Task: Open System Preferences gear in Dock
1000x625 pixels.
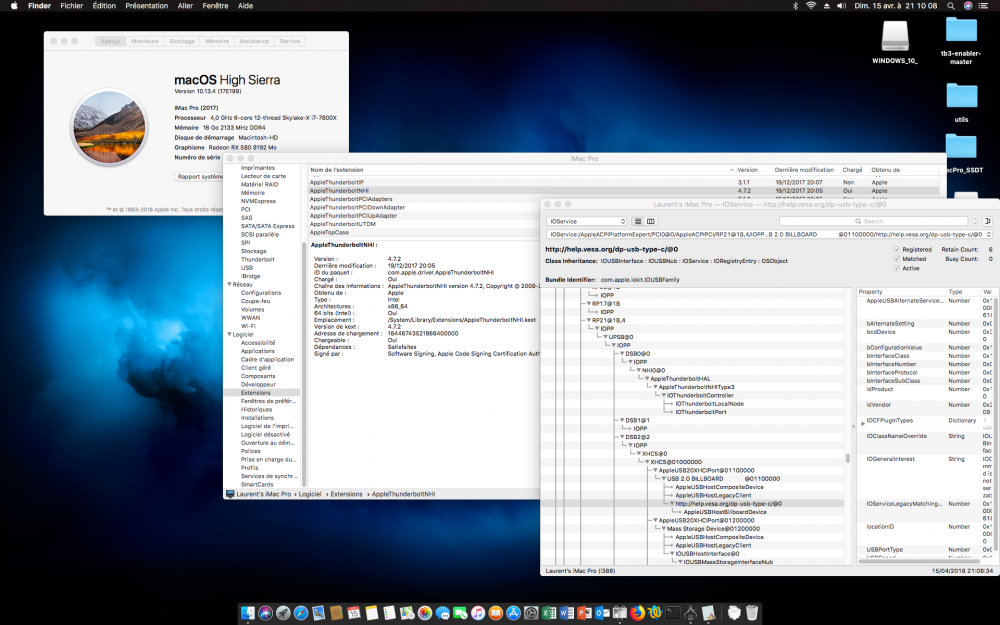Action: pyautogui.click(x=531, y=614)
